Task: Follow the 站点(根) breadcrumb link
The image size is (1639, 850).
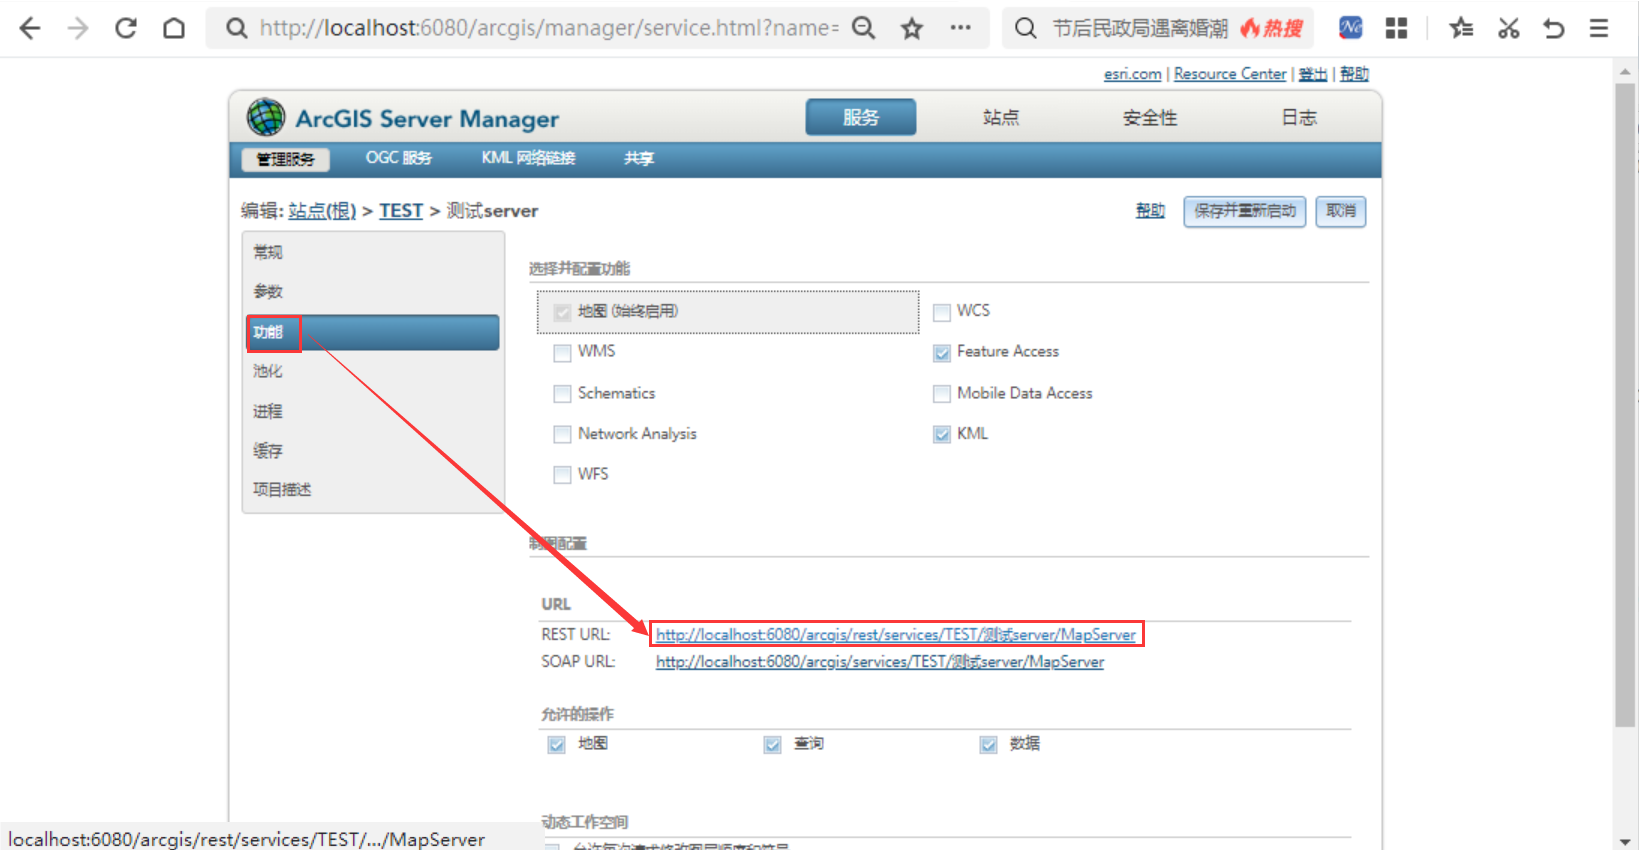Action: pos(322,211)
